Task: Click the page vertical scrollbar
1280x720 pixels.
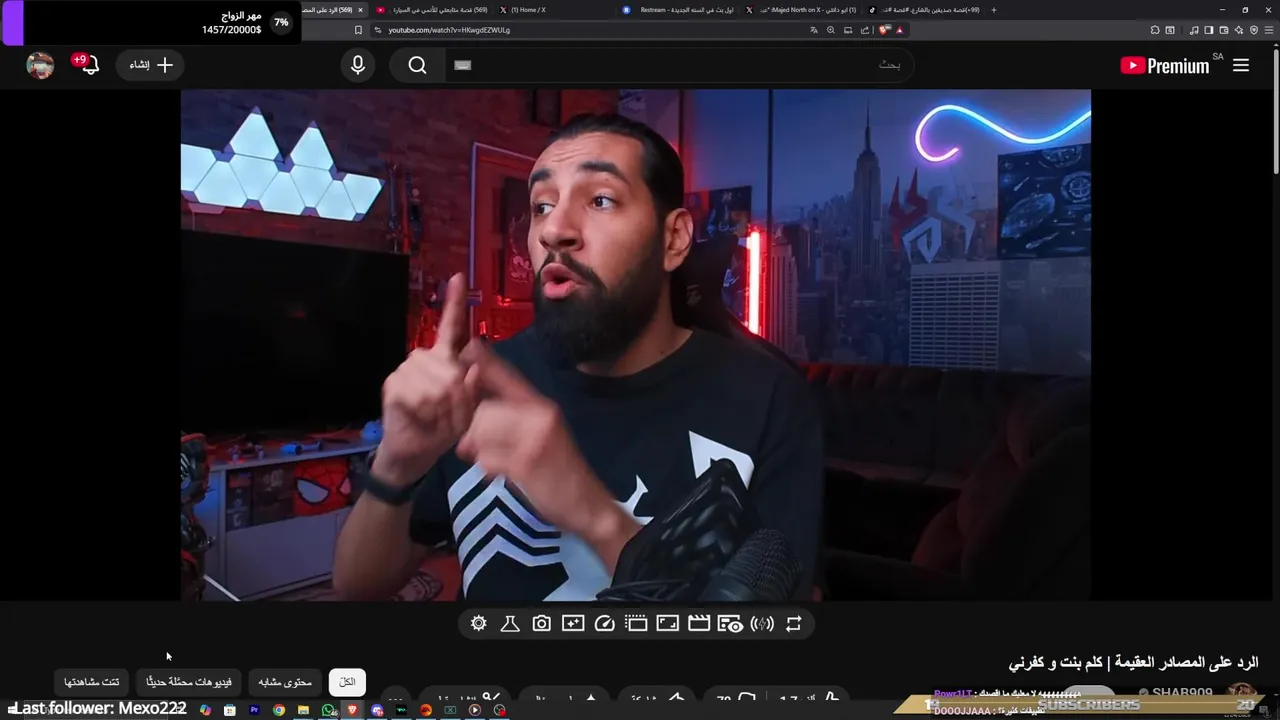Action: 1275,110
